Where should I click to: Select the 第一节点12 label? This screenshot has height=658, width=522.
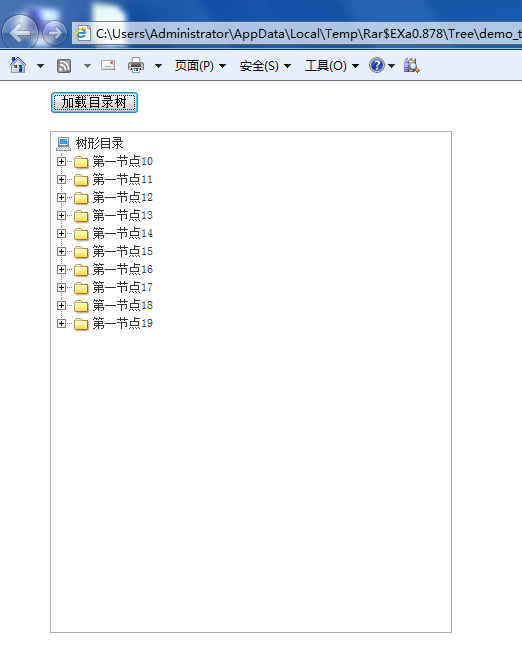[x=123, y=198]
